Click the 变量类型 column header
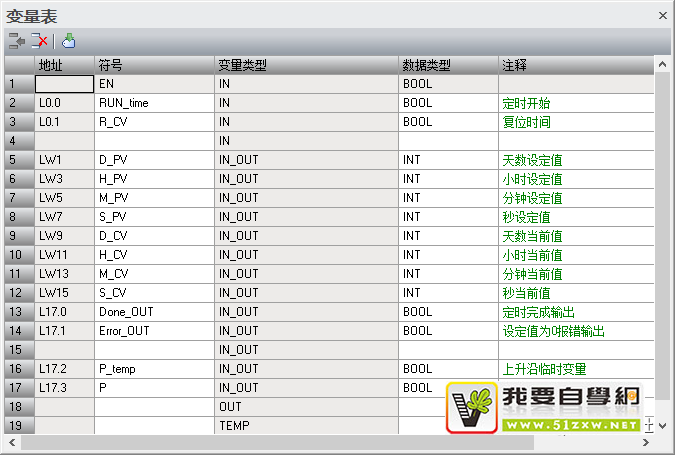The image size is (675, 455). click(306, 65)
